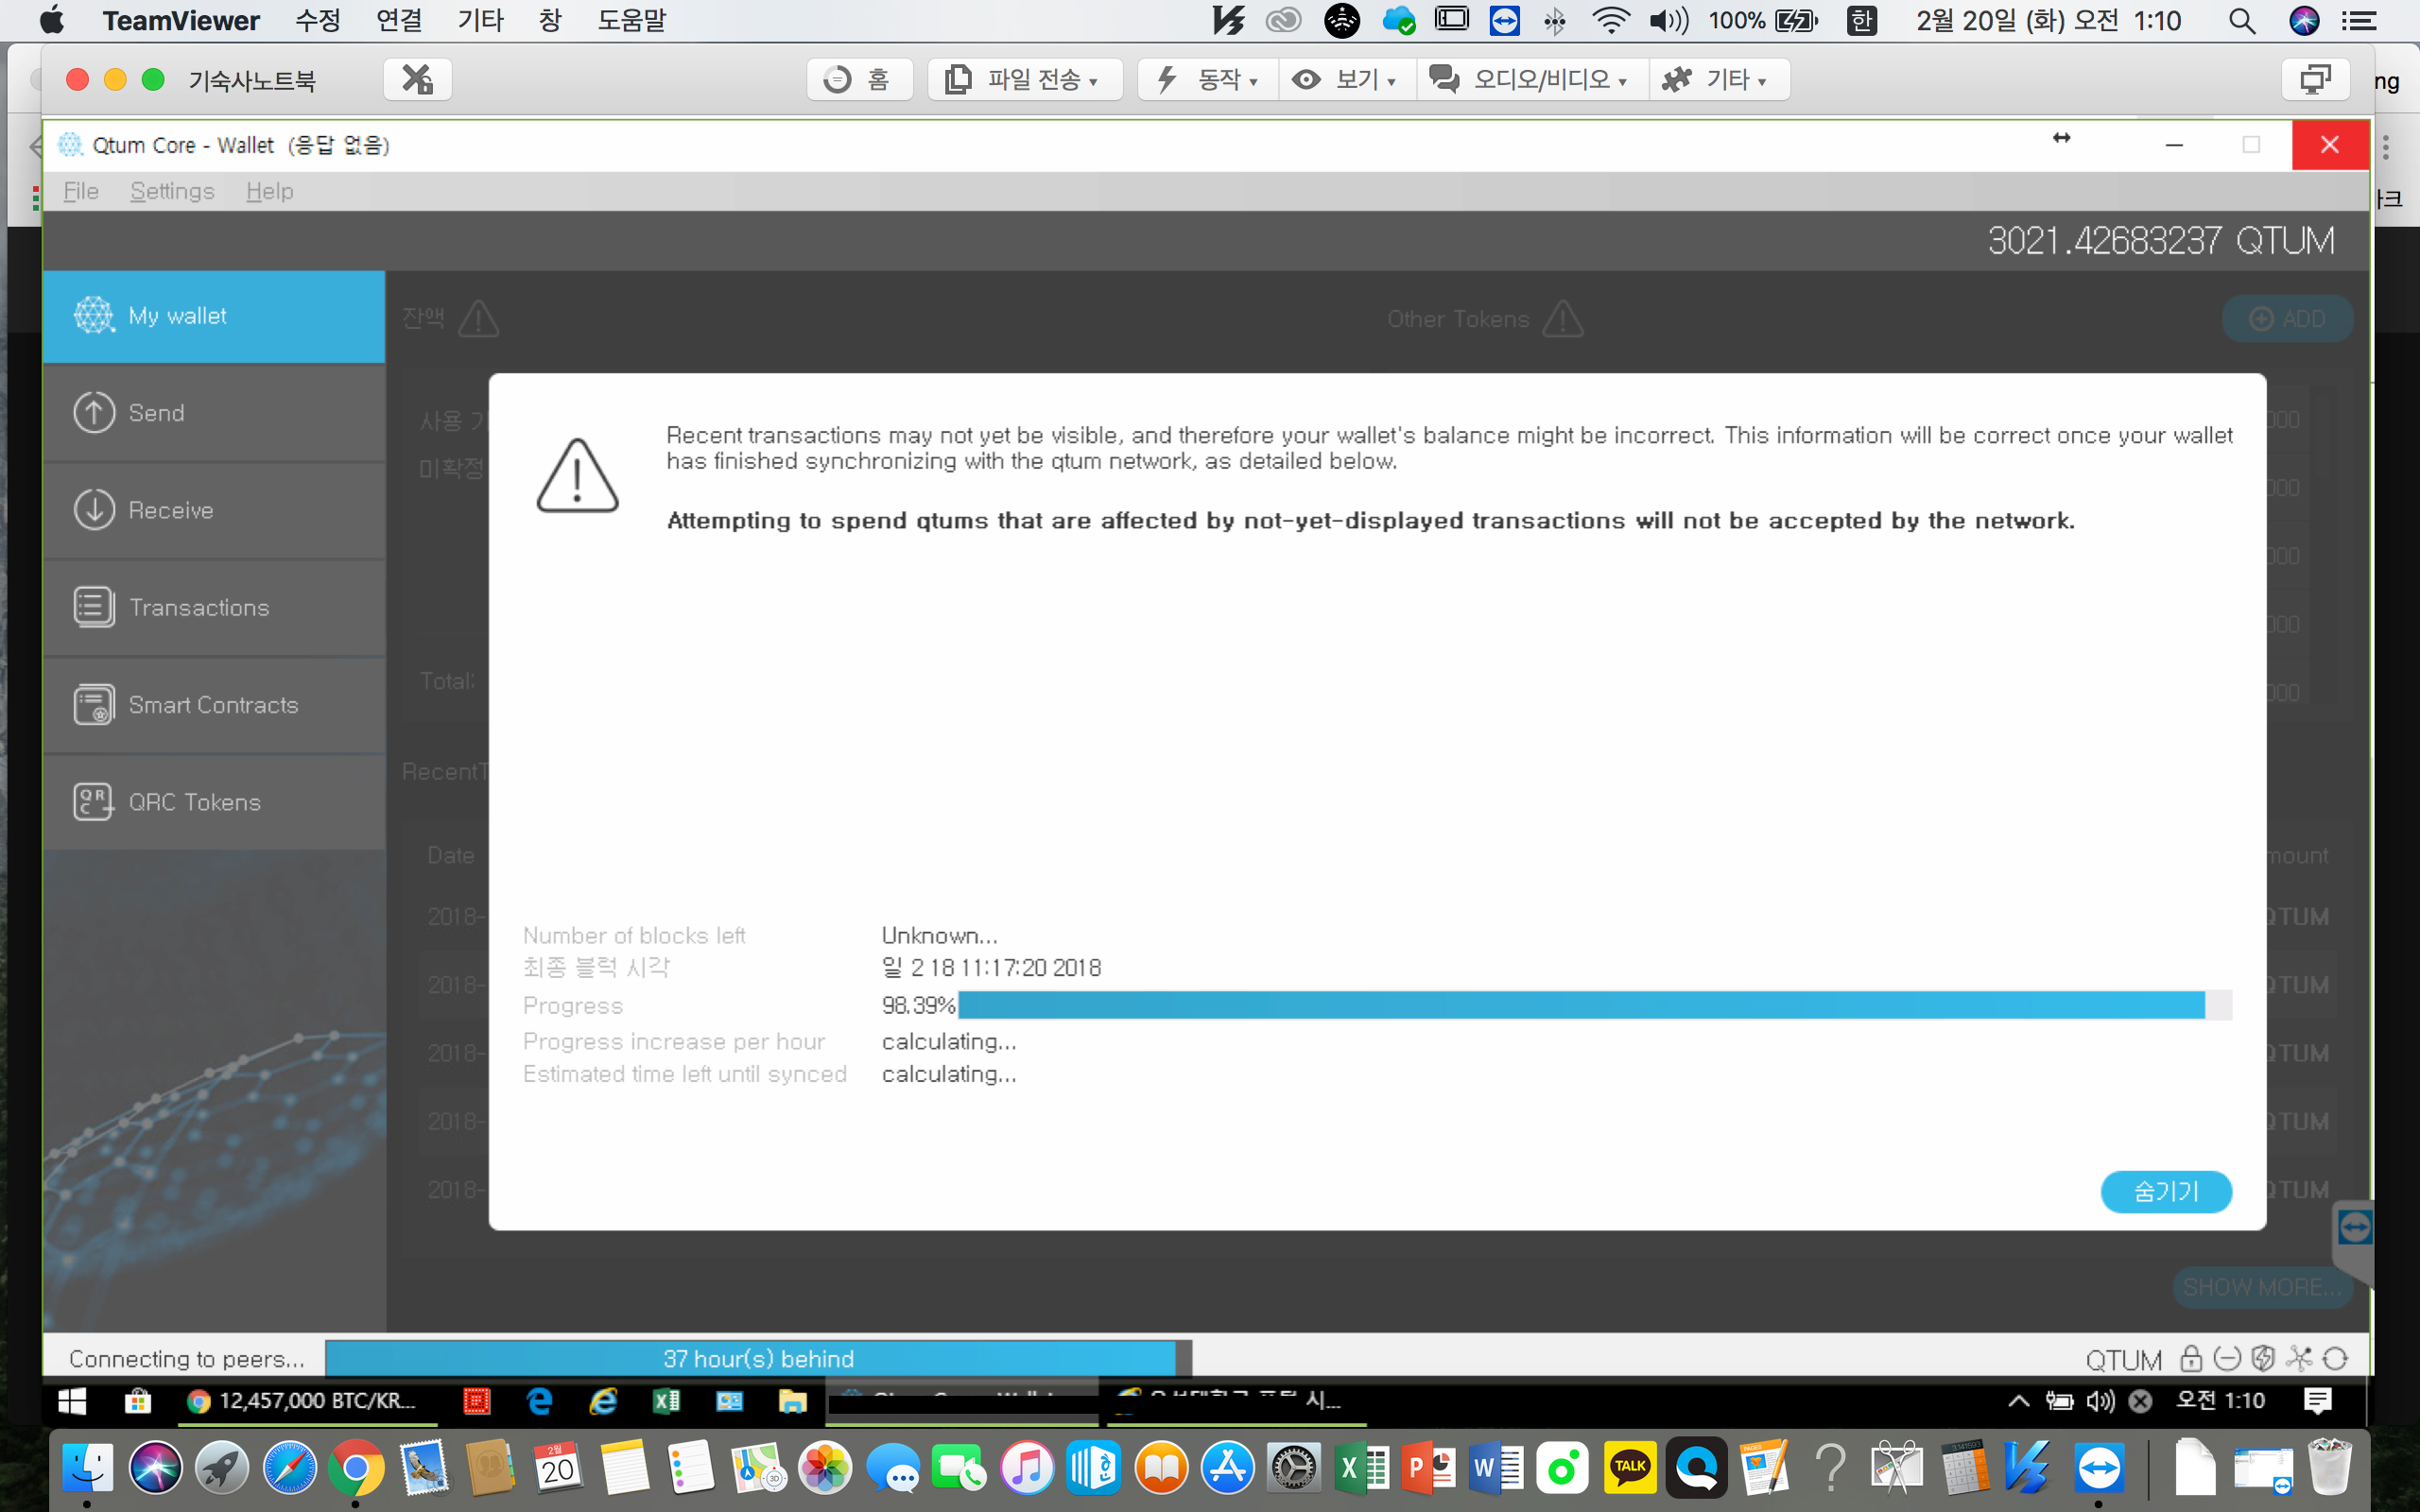
Task: Open Google Chrome from the Dock
Action: 356,1468
